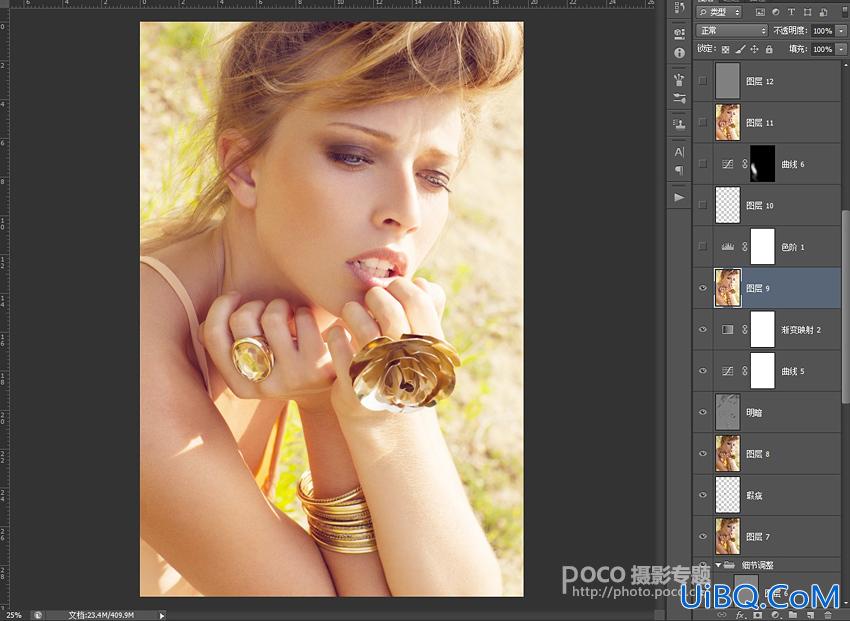Open the Paragraph panel icon

[679, 170]
